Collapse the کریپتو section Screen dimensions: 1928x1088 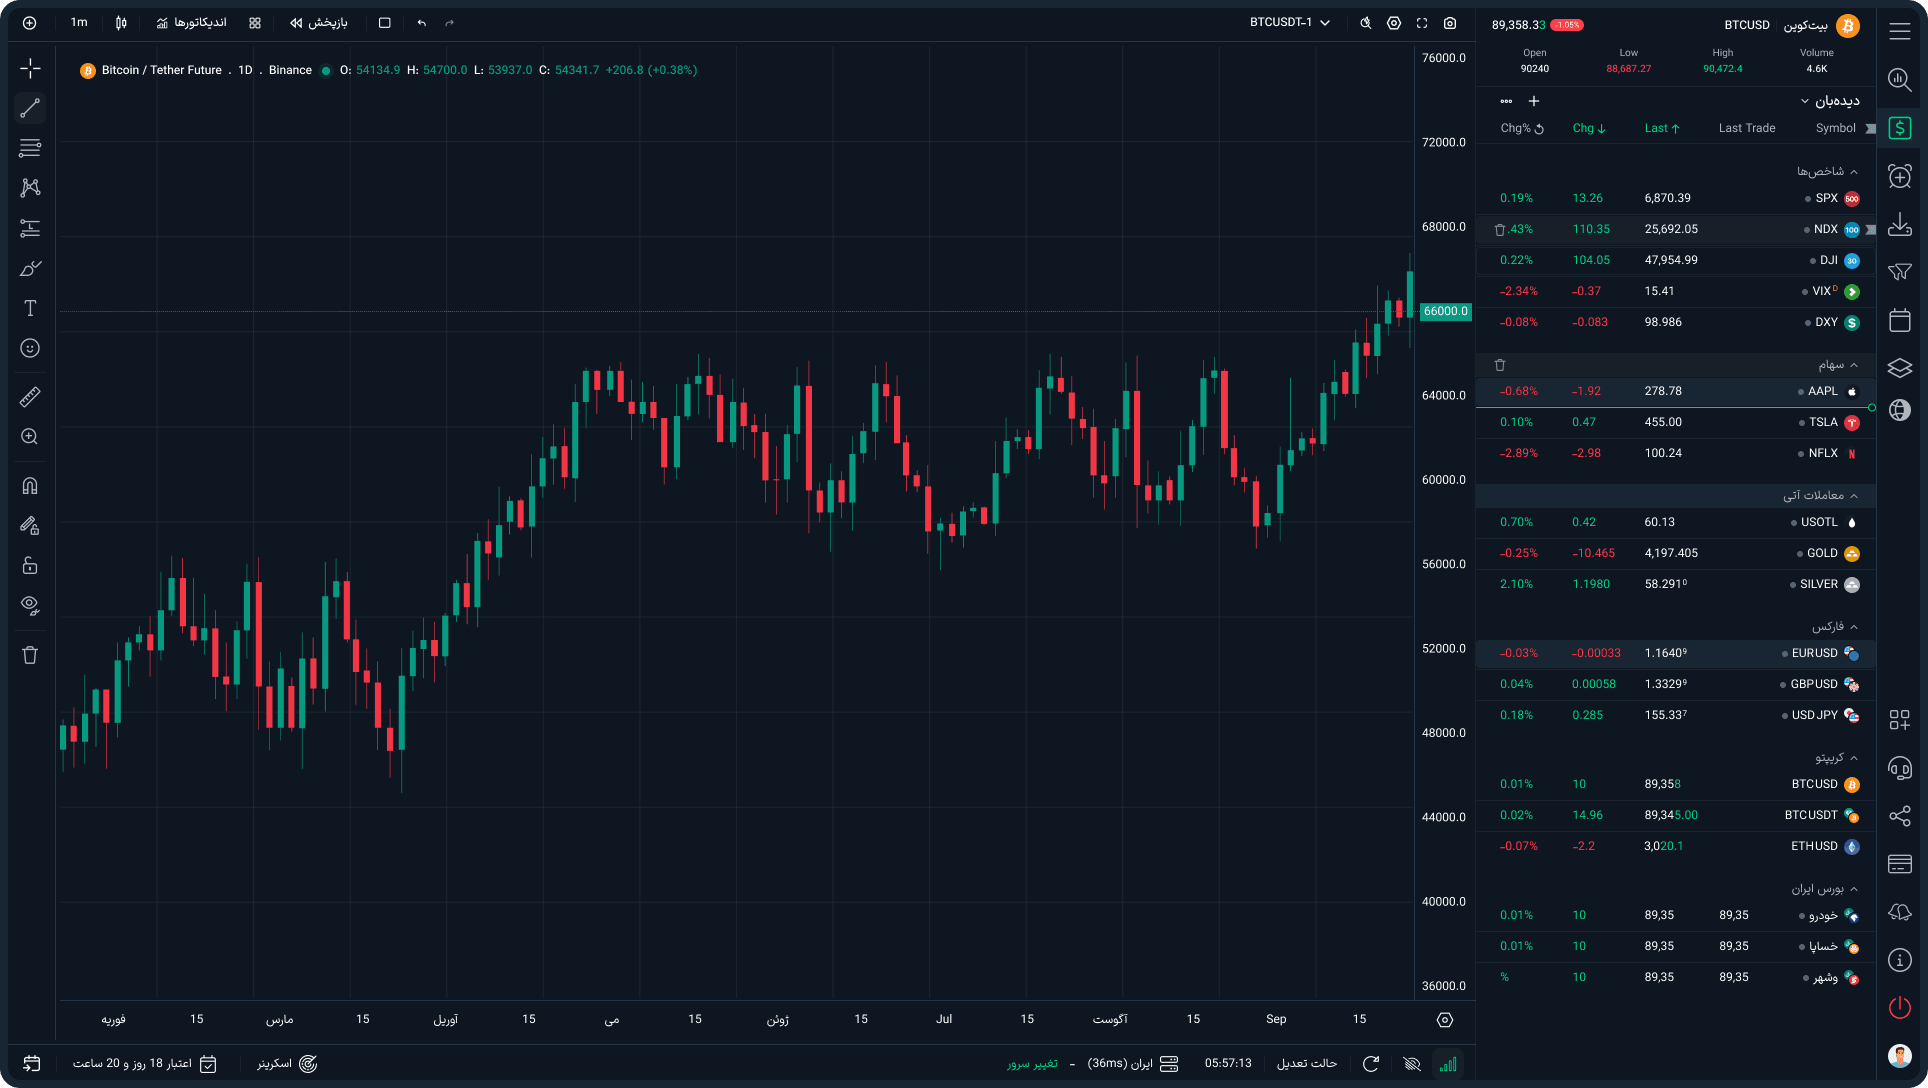1836,758
